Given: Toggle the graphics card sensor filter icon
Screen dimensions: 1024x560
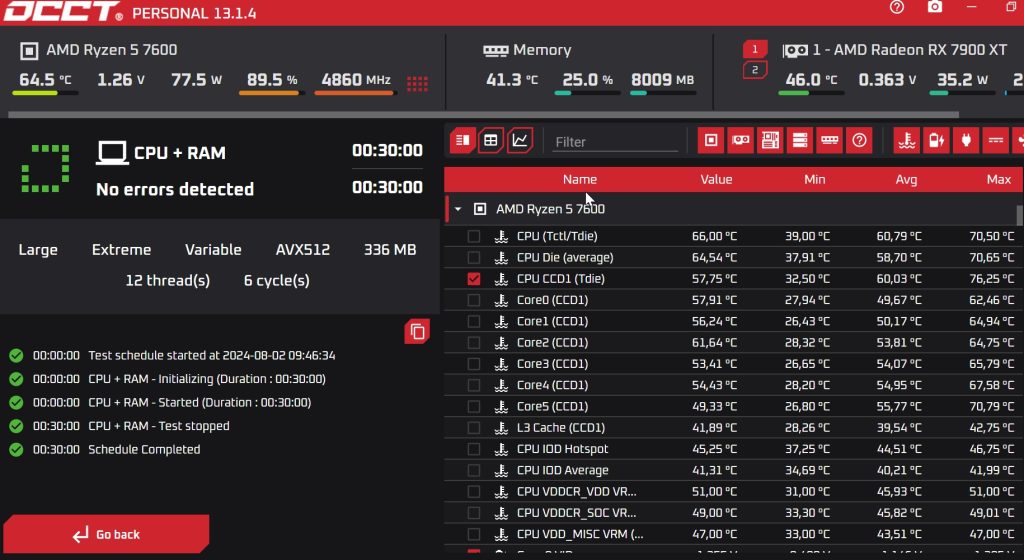Looking at the screenshot, I should (x=741, y=140).
